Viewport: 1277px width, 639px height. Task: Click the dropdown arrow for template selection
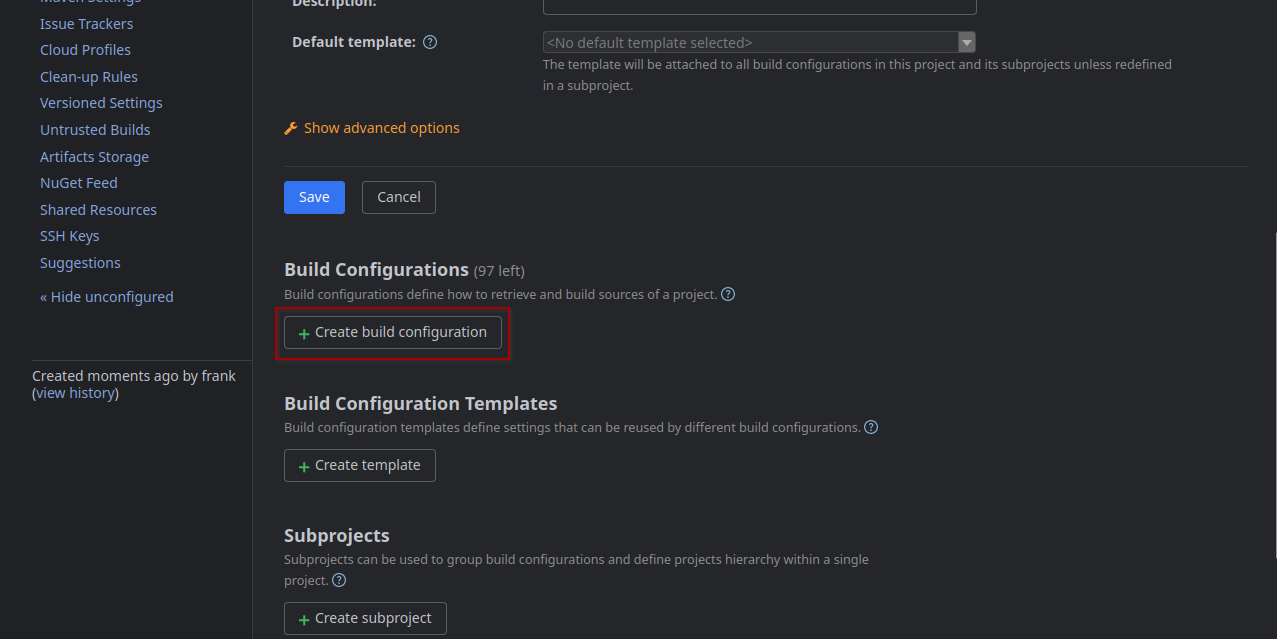(x=965, y=42)
